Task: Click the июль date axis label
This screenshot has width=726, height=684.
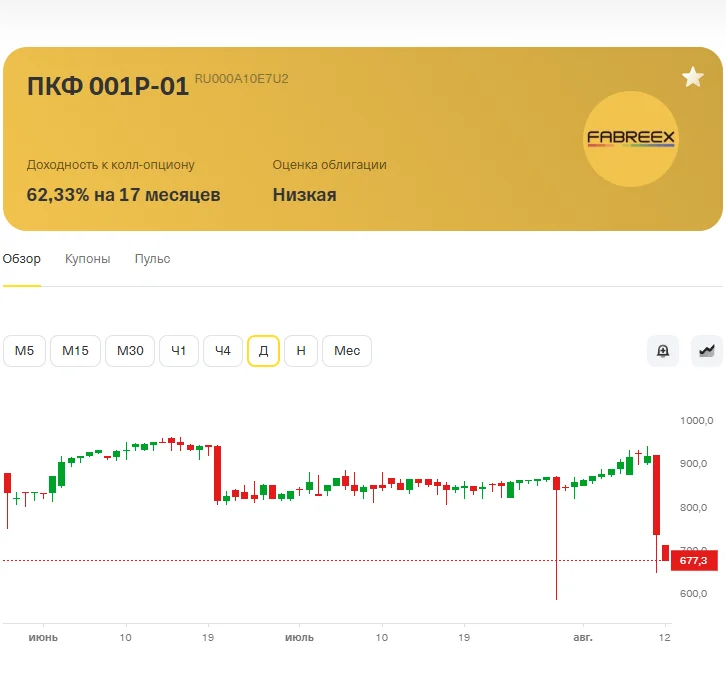Action: tap(299, 638)
